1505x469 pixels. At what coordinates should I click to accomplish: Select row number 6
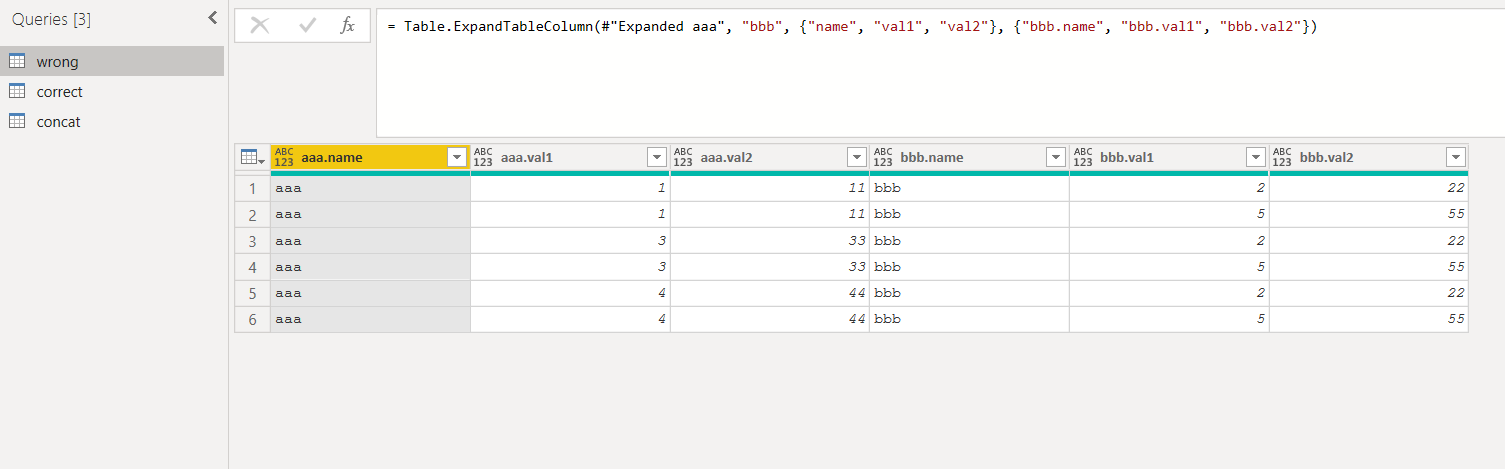(252, 319)
